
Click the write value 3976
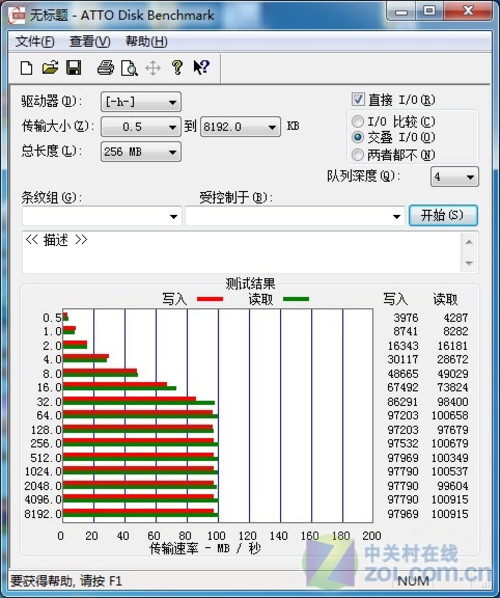tap(406, 317)
